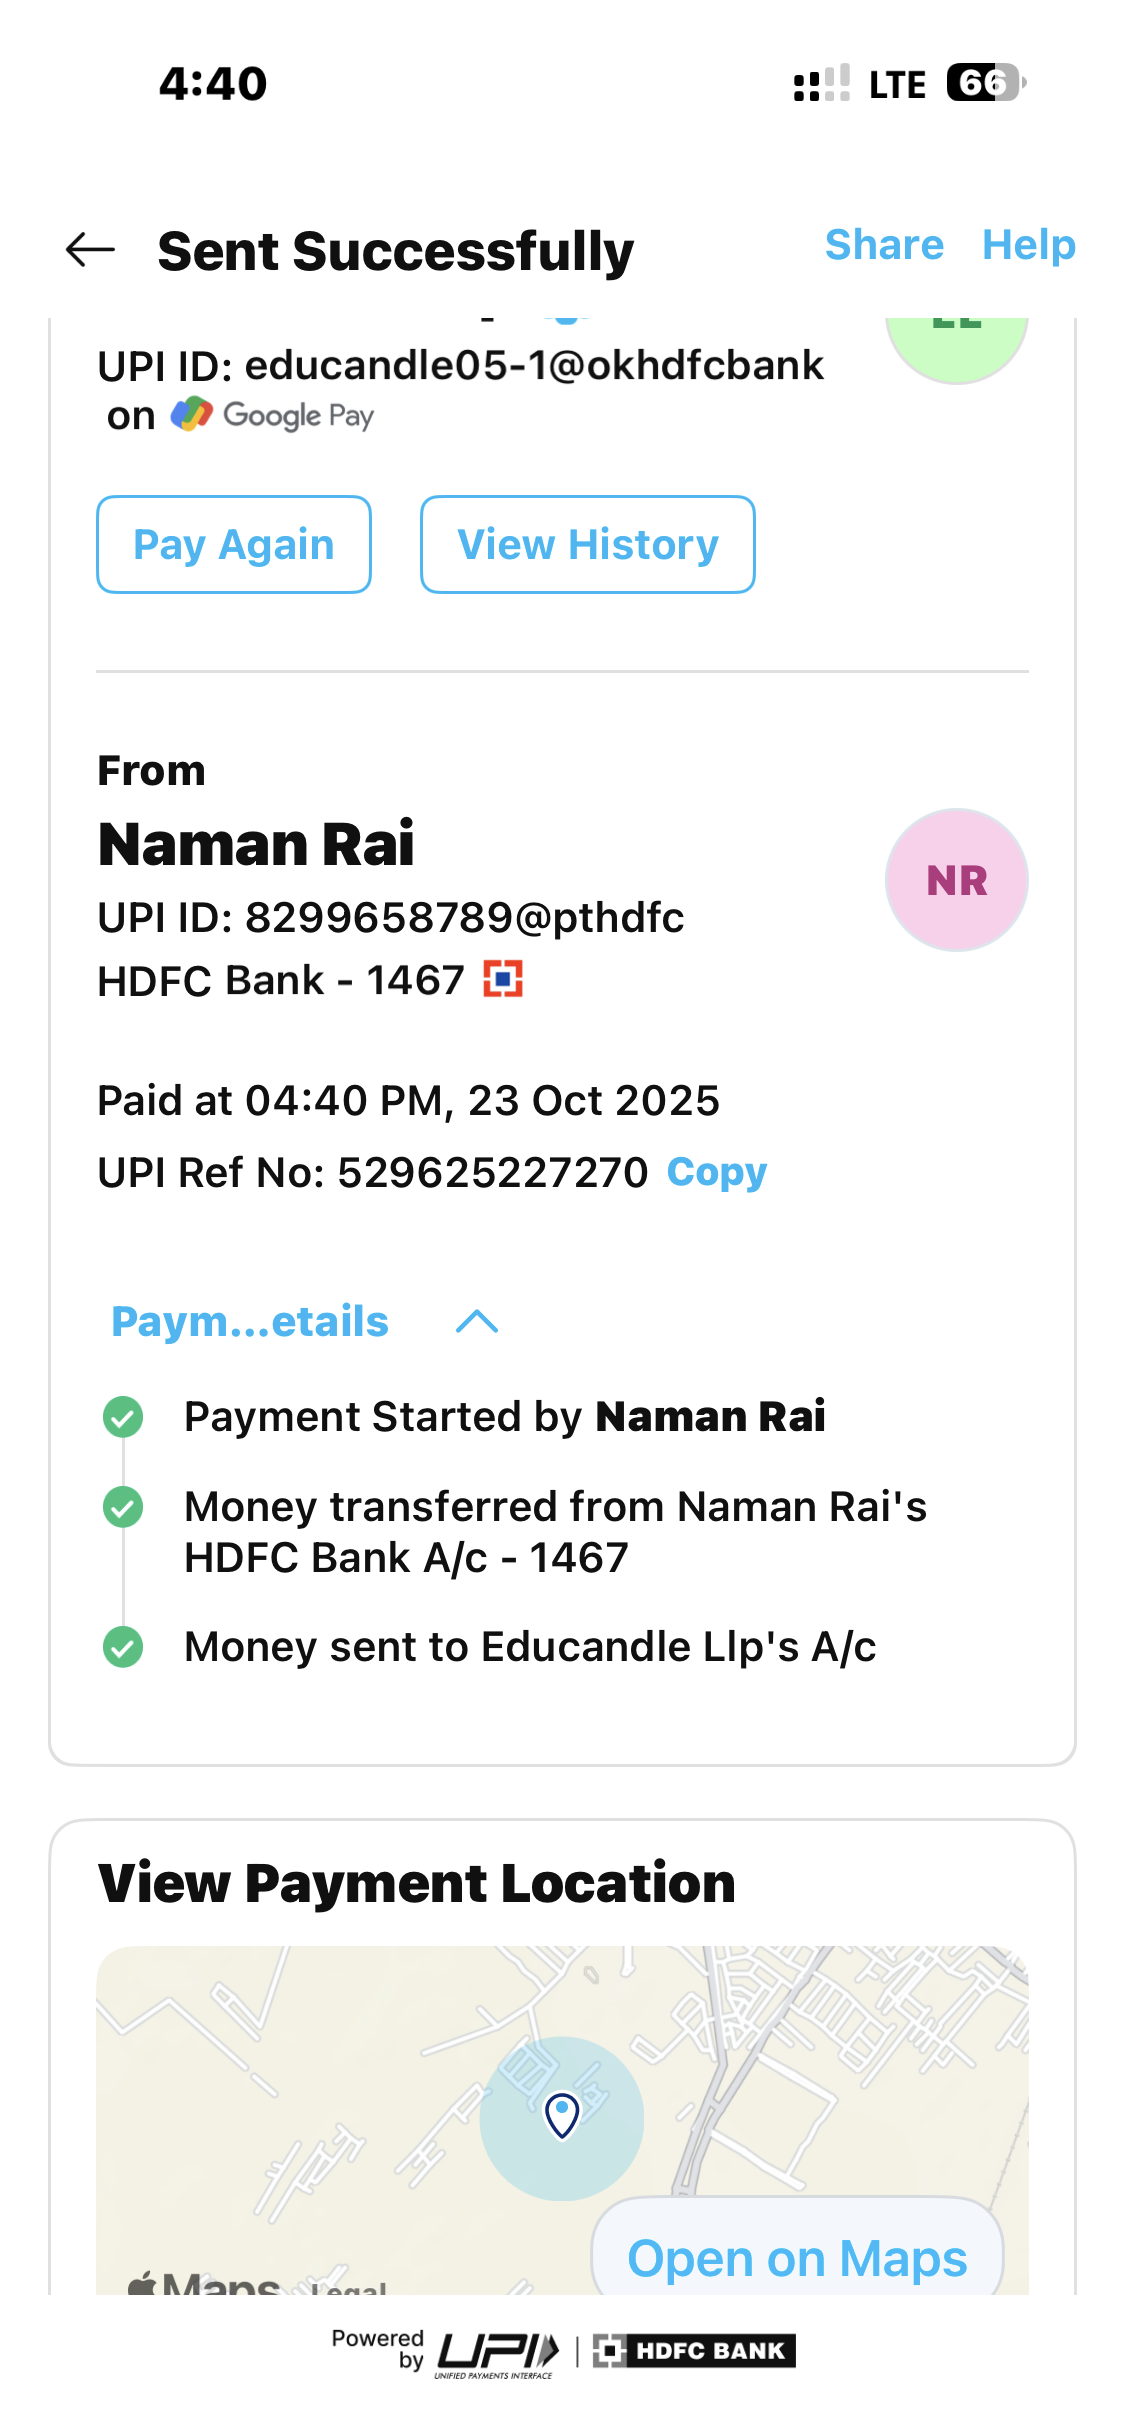
Task: Tap the HDFC BANK footer logo
Action: click(x=694, y=2351)
